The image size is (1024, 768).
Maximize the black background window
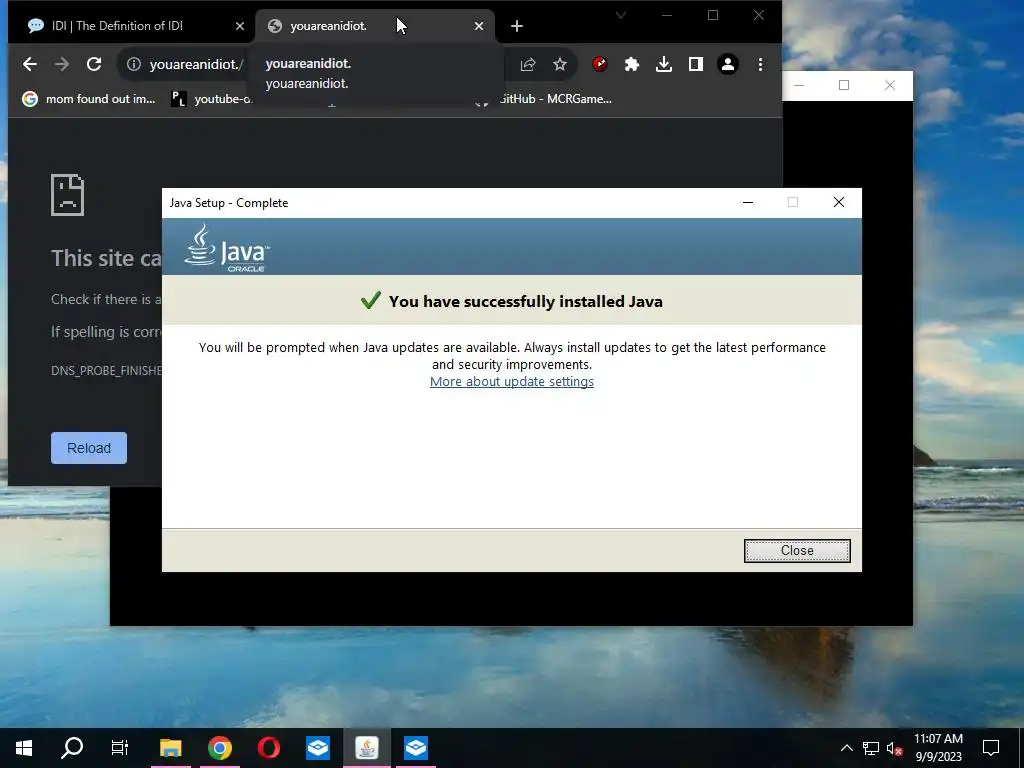coord(844,86)
